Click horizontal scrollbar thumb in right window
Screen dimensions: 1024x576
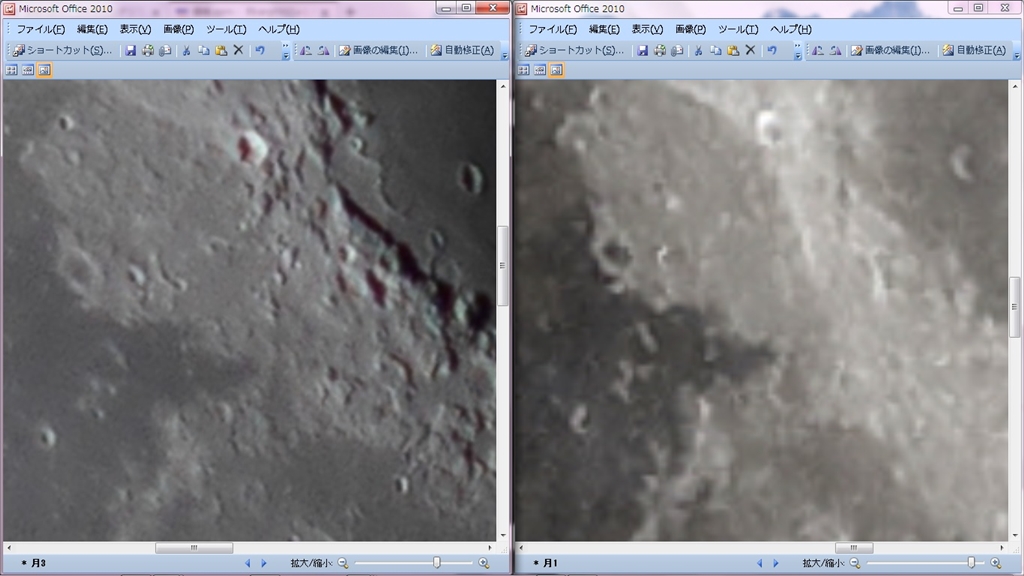click(854, 548)
